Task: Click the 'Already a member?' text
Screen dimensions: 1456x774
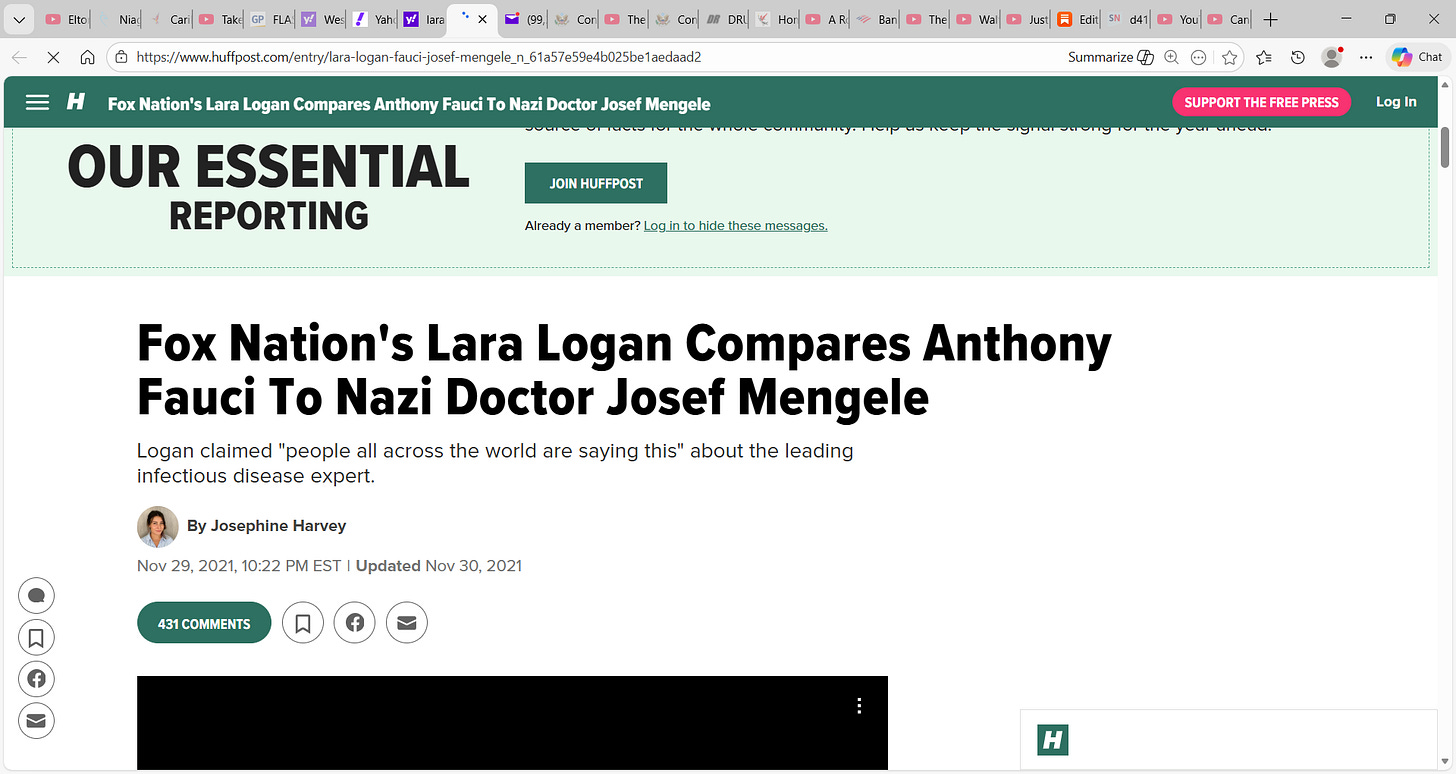Action: pos(582,226)
